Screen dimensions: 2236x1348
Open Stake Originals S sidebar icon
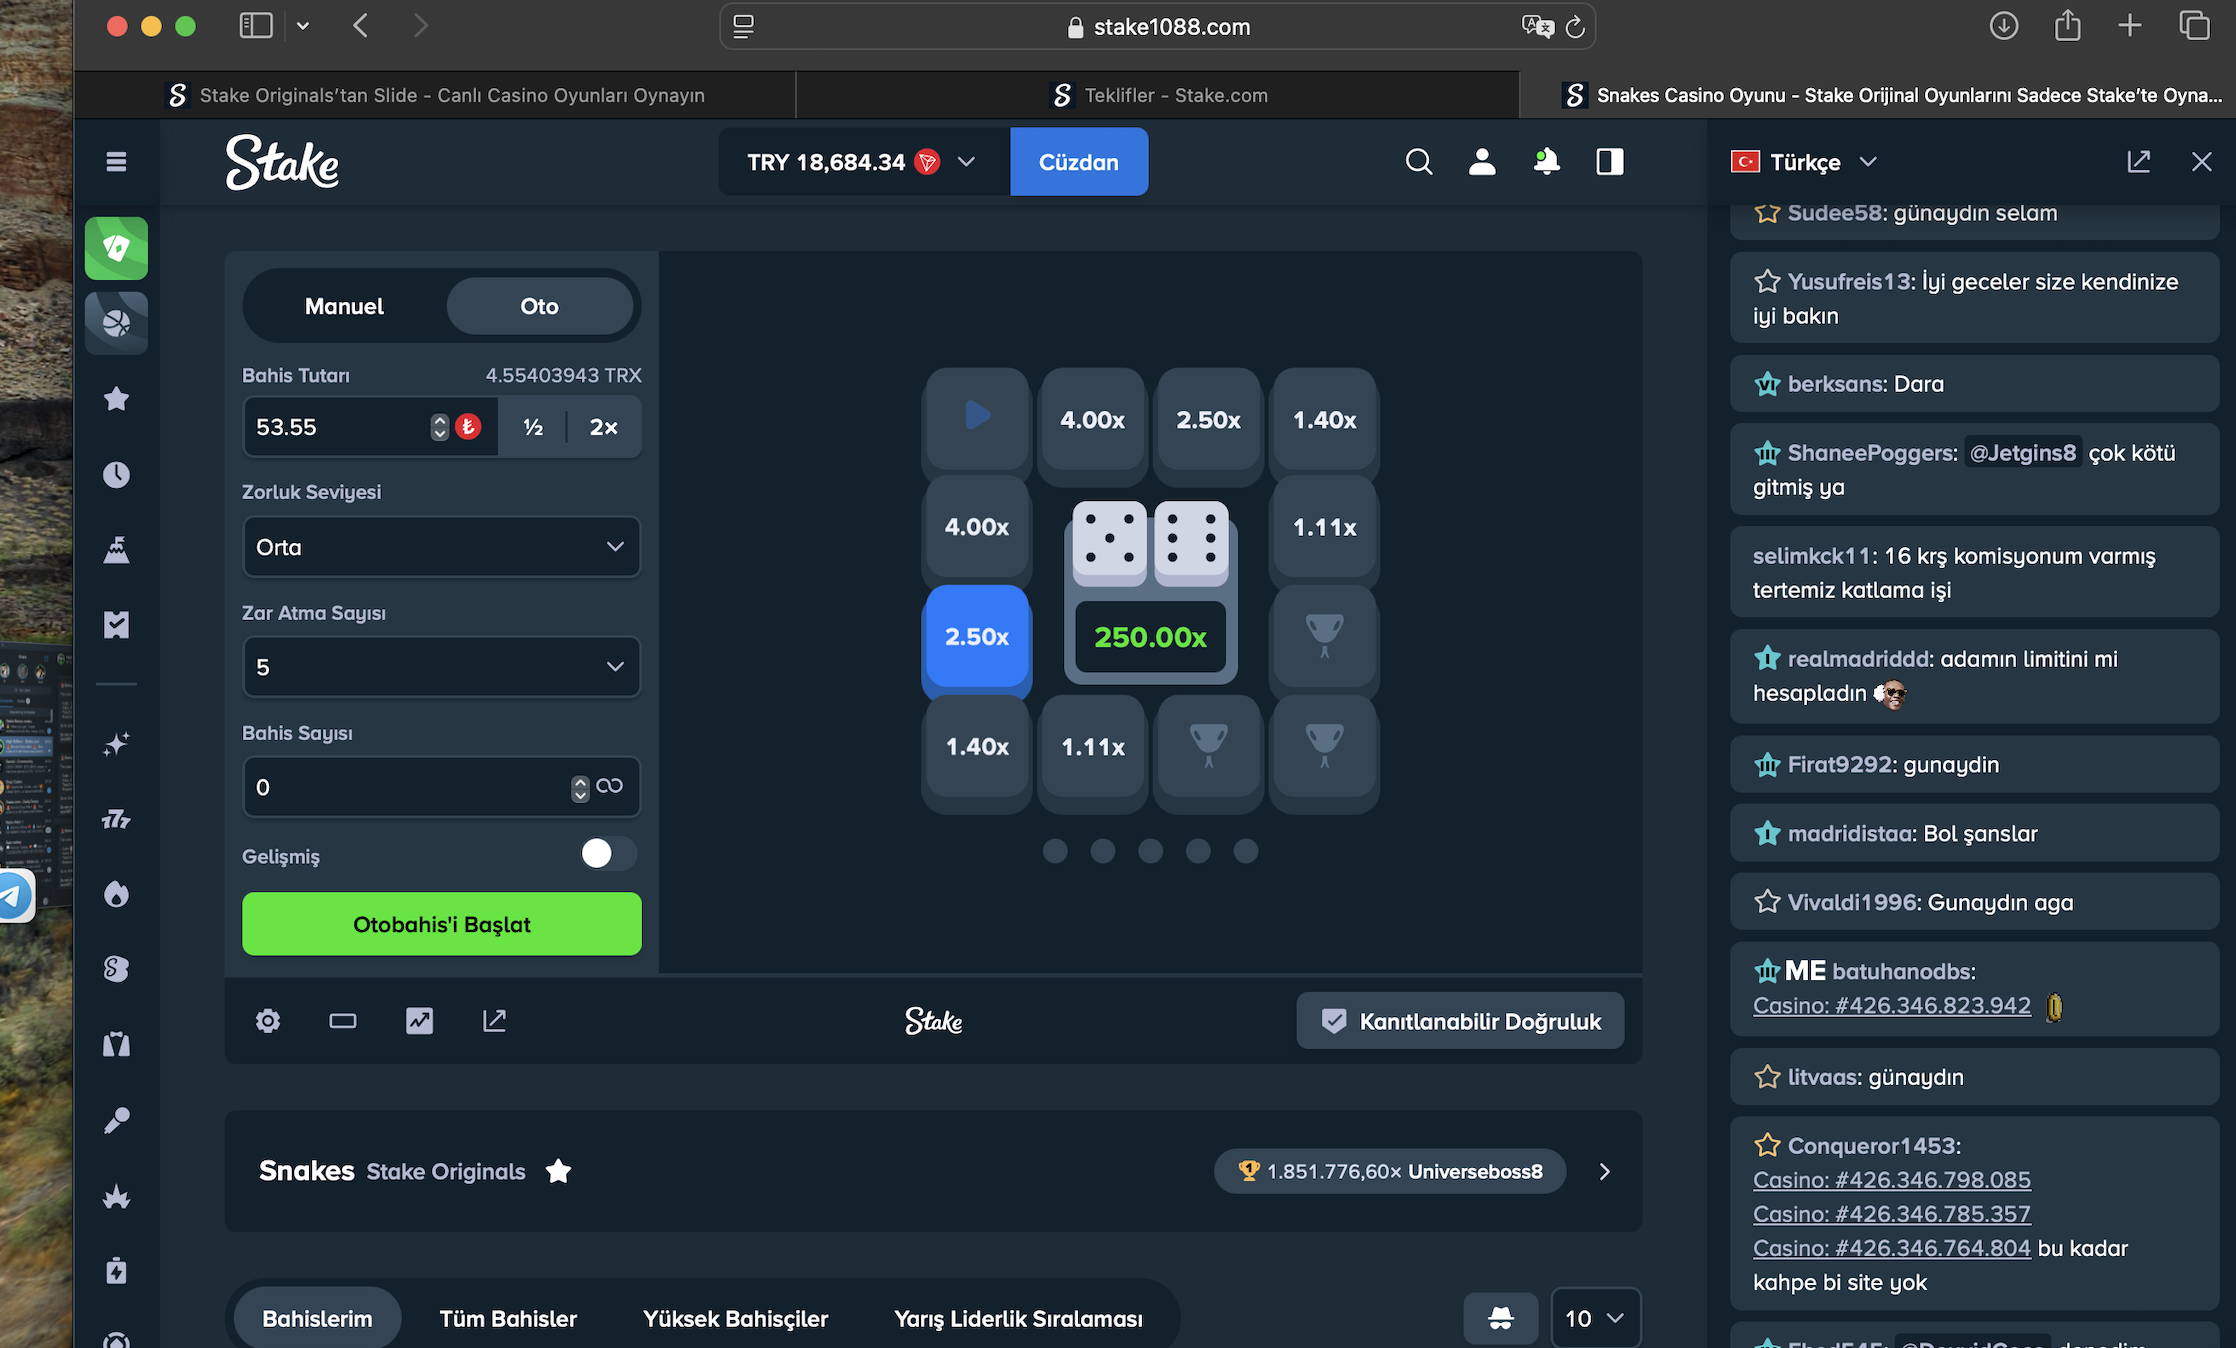[116, 969]
